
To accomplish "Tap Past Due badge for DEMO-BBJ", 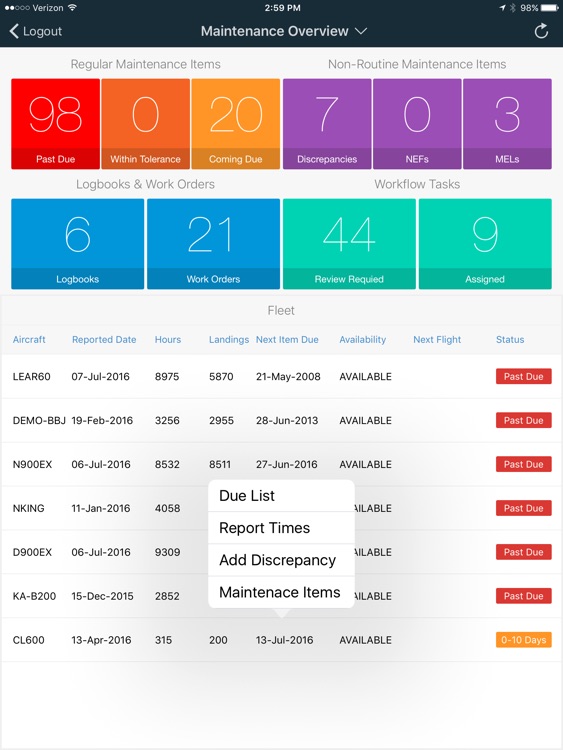I will pos(524,420).
